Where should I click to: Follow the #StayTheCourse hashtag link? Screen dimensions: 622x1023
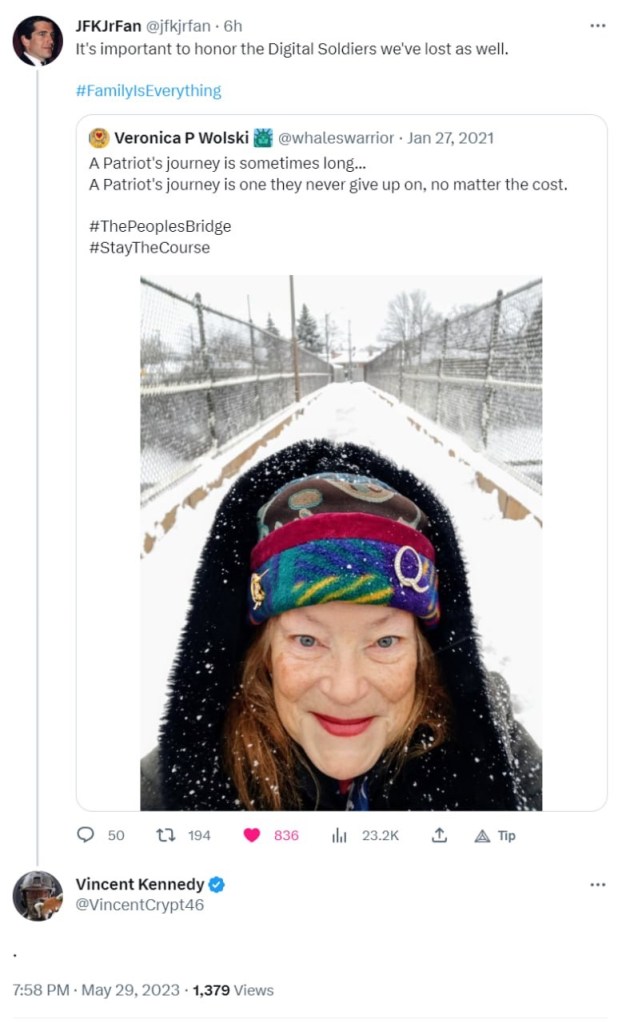149,248
